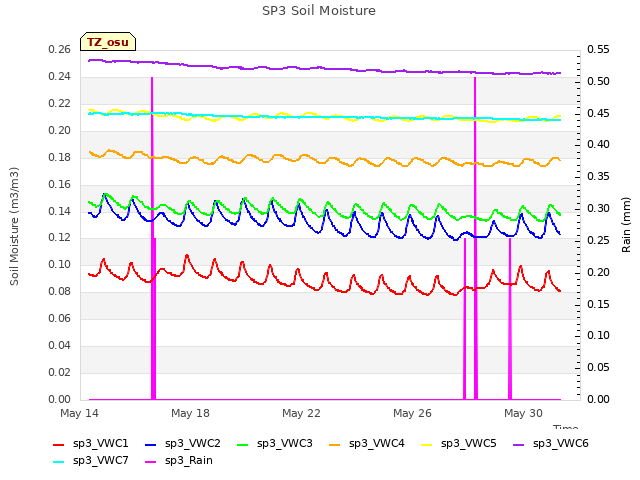Viewport: 640px width, 480px height.
Task: Click the 0.25 right axis value
Action: [x=598, y=240]
